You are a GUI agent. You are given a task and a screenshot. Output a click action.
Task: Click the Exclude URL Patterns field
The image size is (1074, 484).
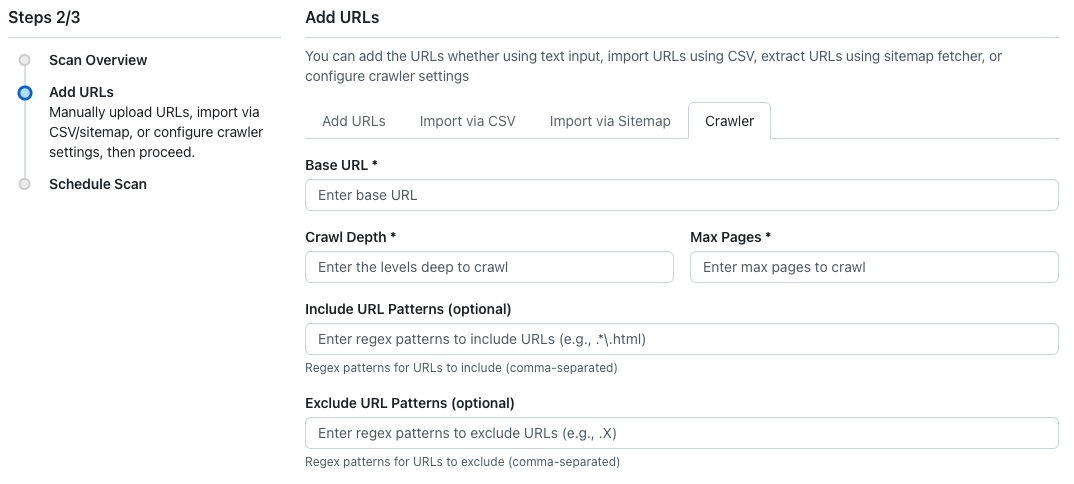click(x=681, y=433)
